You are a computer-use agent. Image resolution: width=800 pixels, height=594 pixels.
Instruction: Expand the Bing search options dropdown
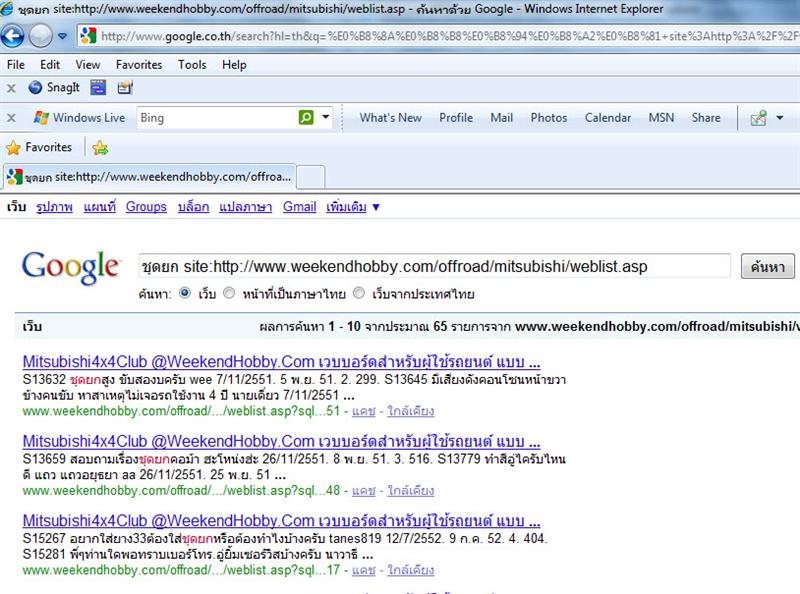pos(326,117)
